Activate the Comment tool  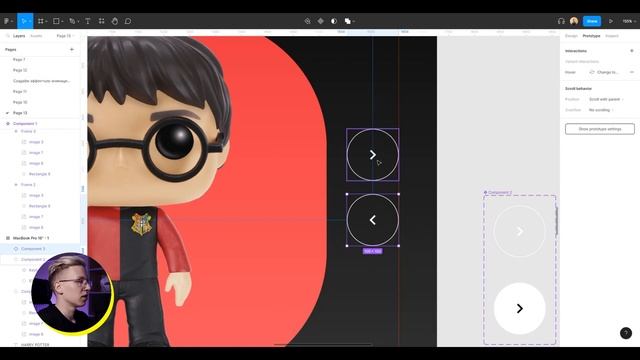coord(128,21)
